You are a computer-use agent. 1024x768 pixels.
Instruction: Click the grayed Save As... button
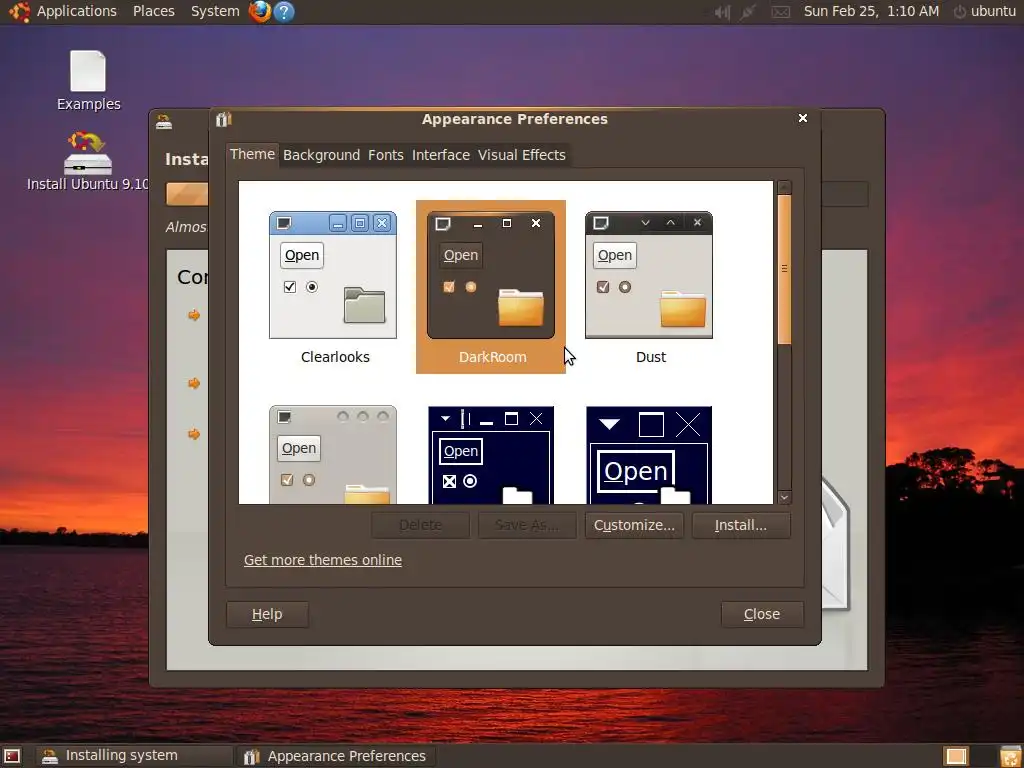[x=527, y=525]
